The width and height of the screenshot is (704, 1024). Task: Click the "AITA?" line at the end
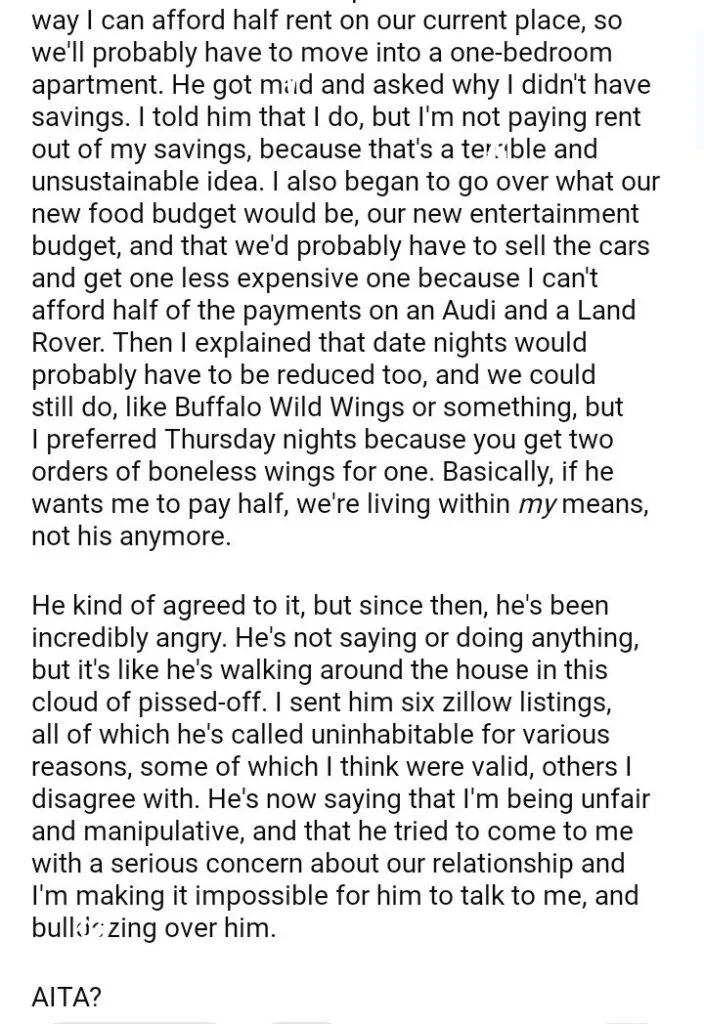coord(67,997)
